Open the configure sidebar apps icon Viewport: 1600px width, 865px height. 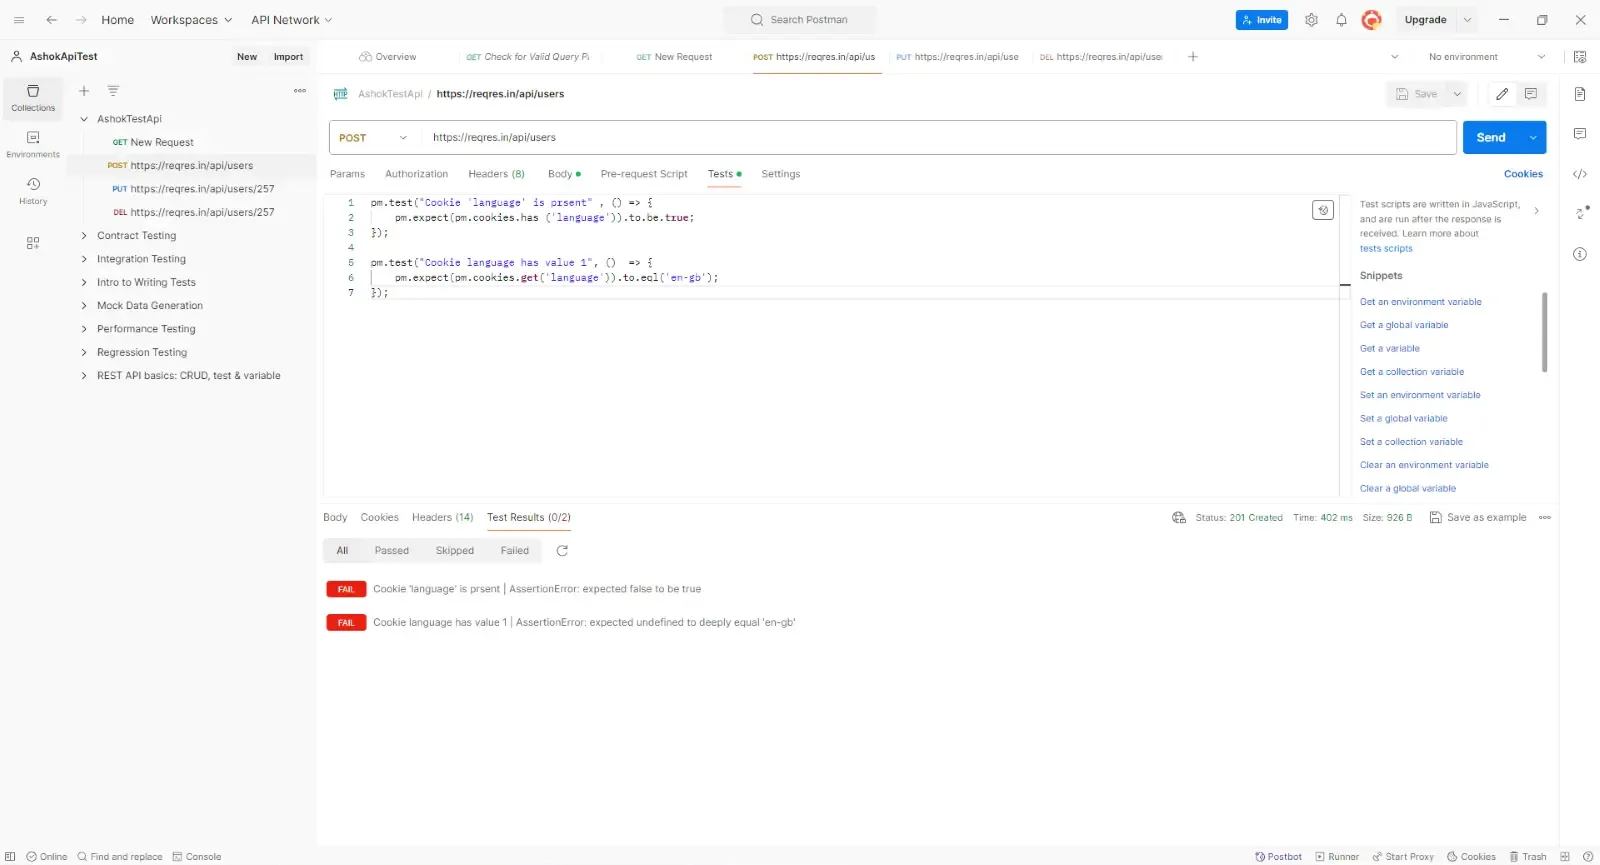coord(33,243)
